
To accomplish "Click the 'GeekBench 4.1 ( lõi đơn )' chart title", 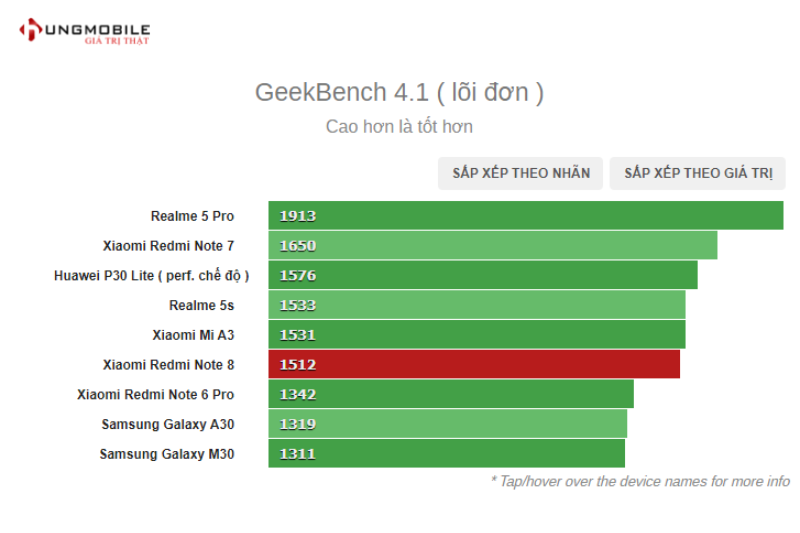I will 399,93.
